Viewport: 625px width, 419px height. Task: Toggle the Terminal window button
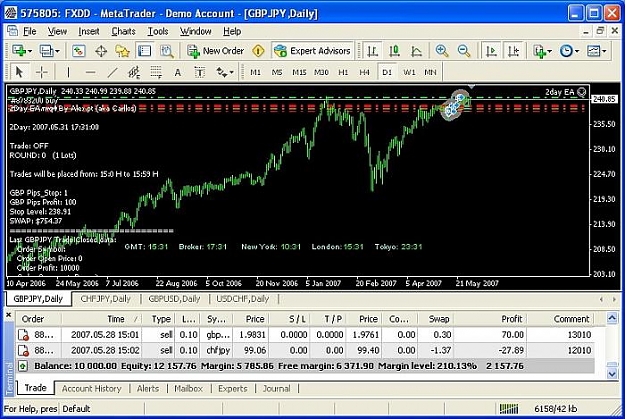click(144, 51)
